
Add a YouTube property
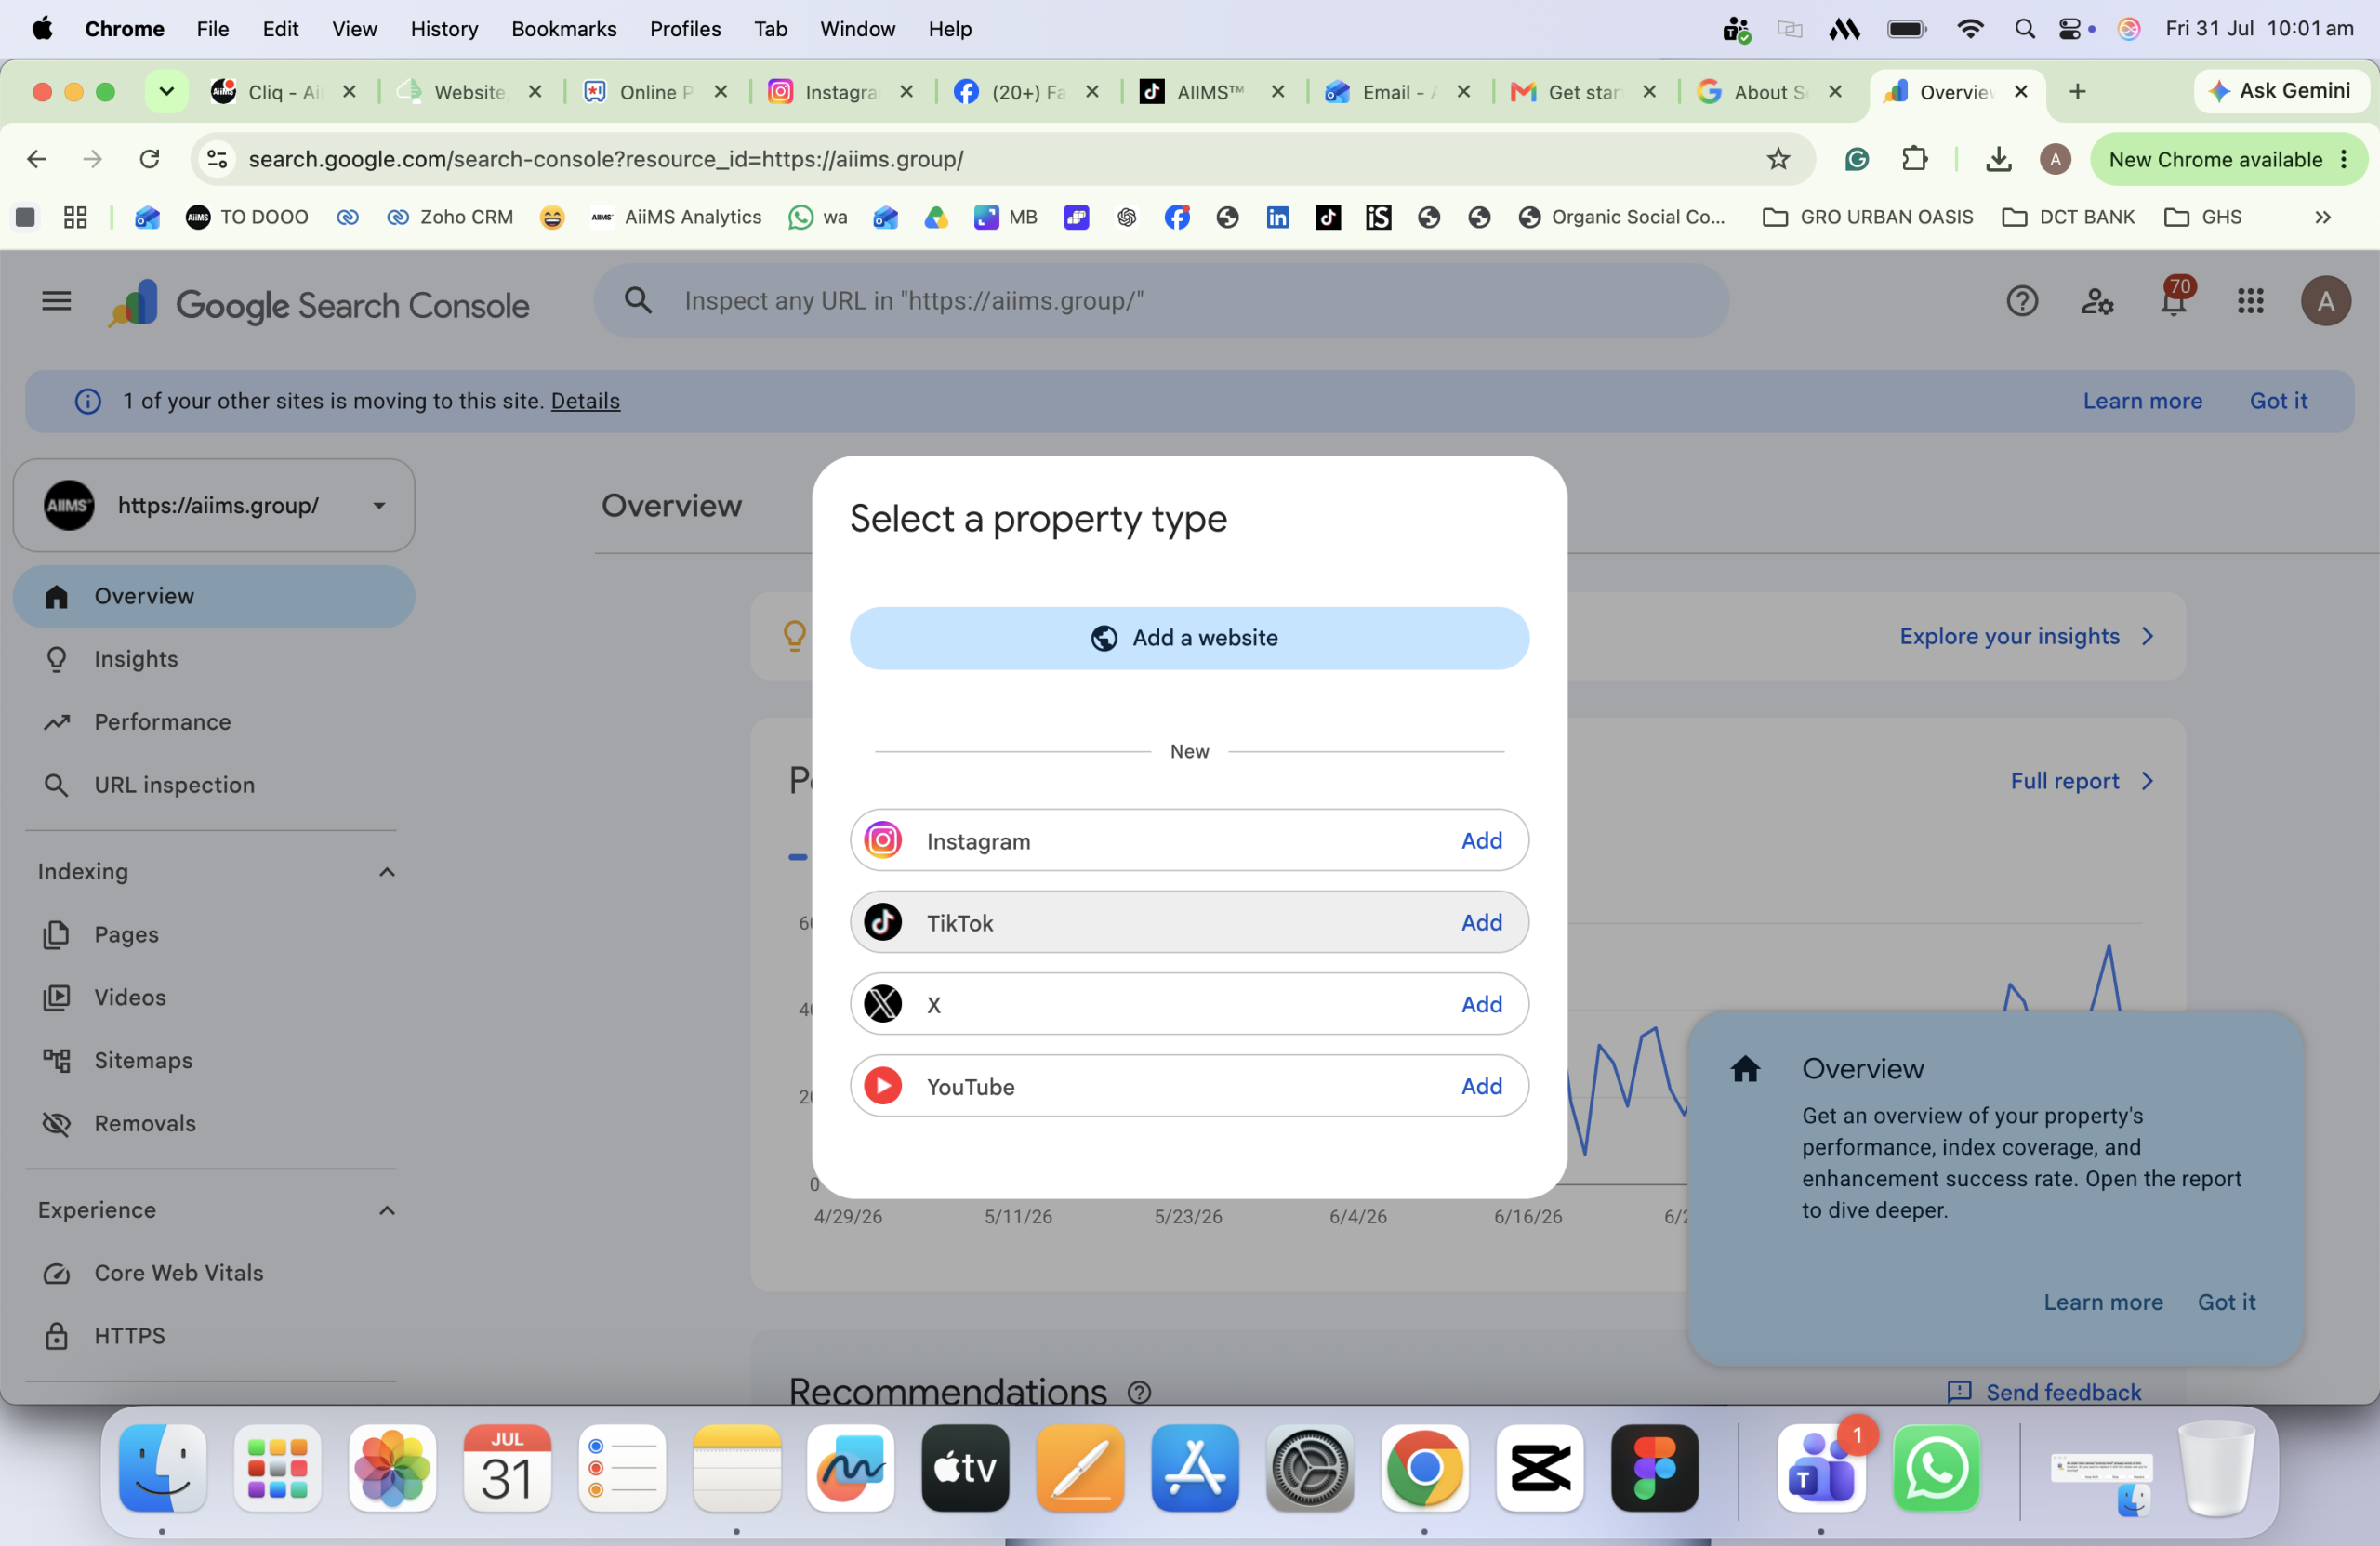(x=1481, y=1087)
